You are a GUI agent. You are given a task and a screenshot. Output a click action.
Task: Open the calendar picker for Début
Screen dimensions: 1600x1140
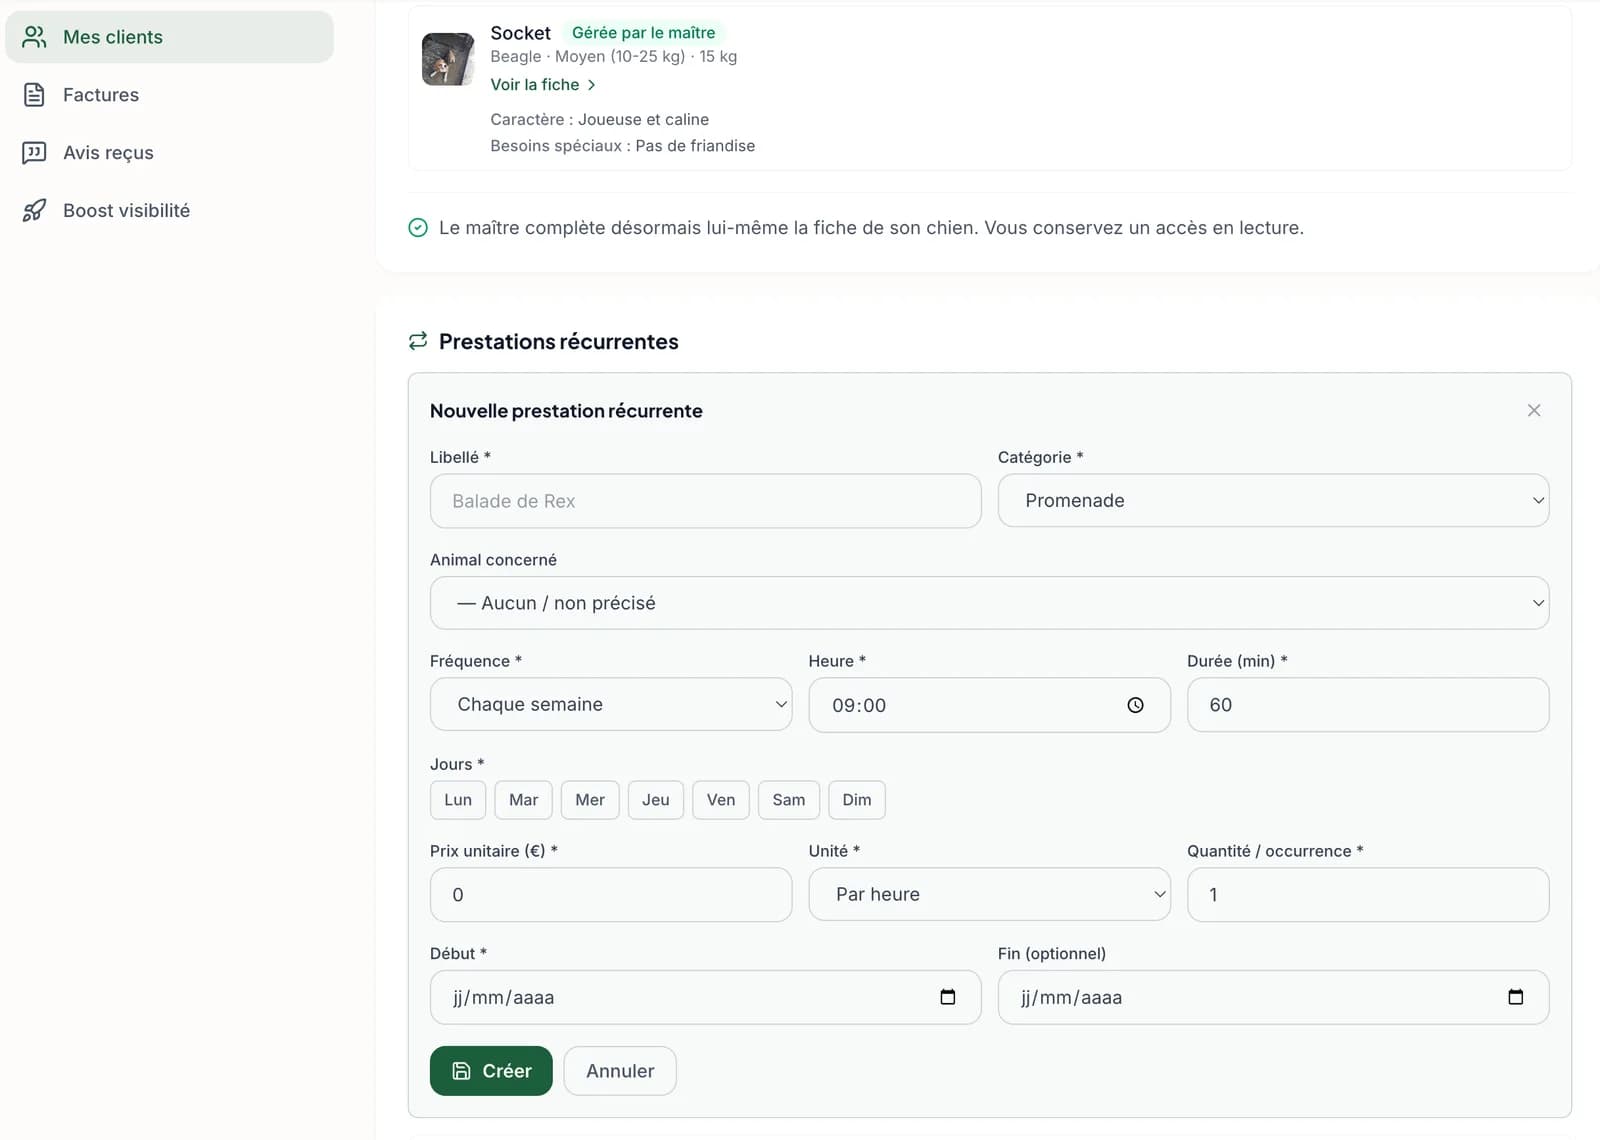tap(948, 997)
